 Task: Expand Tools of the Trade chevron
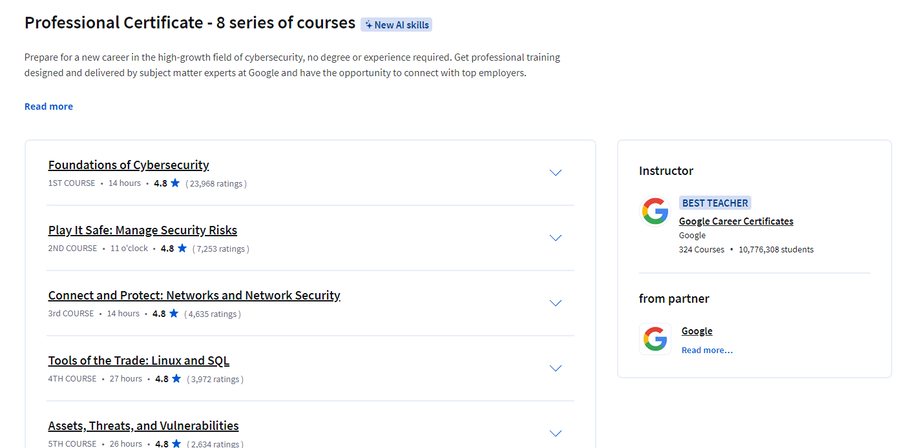click(555, 368)
